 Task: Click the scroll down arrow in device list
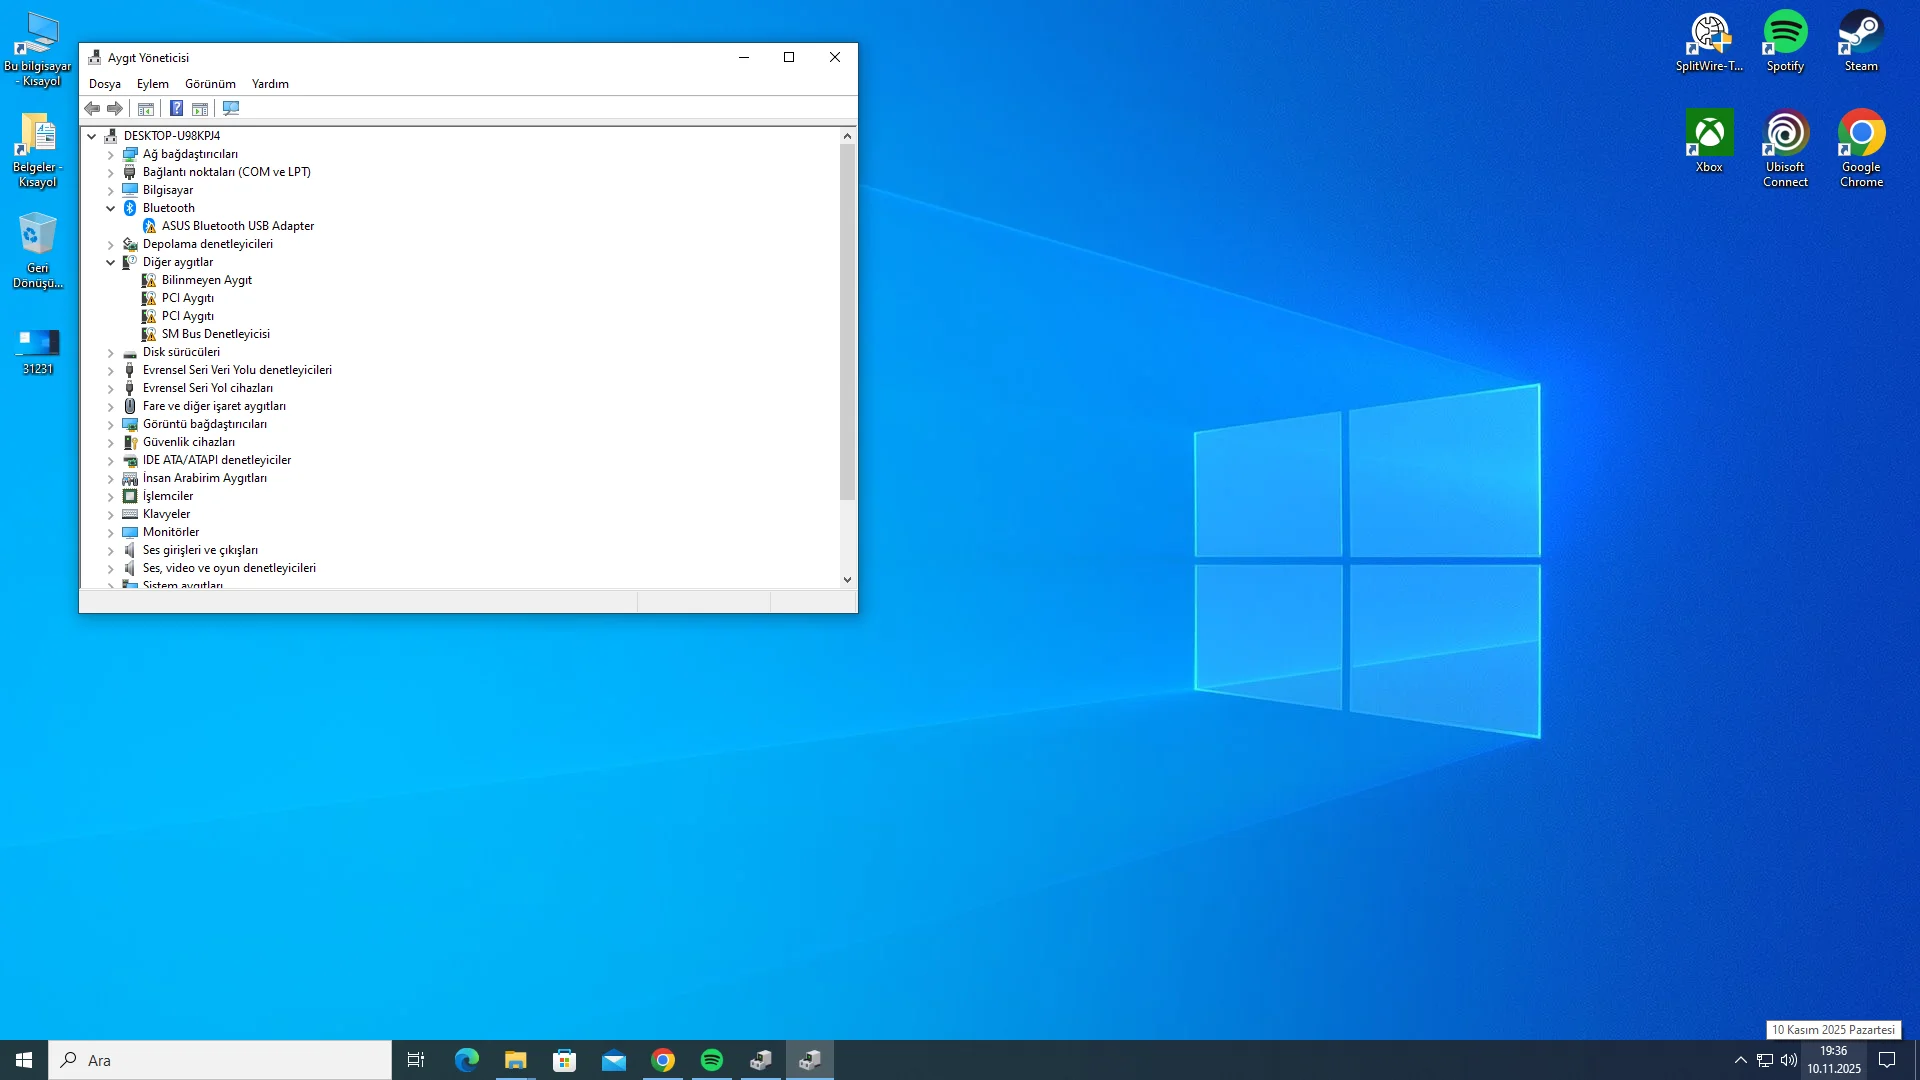point(847,580)
